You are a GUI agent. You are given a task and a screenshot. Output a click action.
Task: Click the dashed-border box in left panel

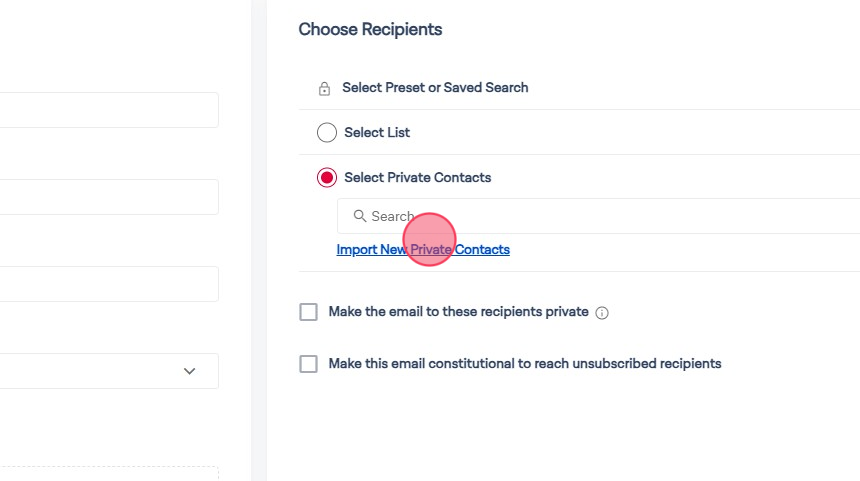point(108,473)
